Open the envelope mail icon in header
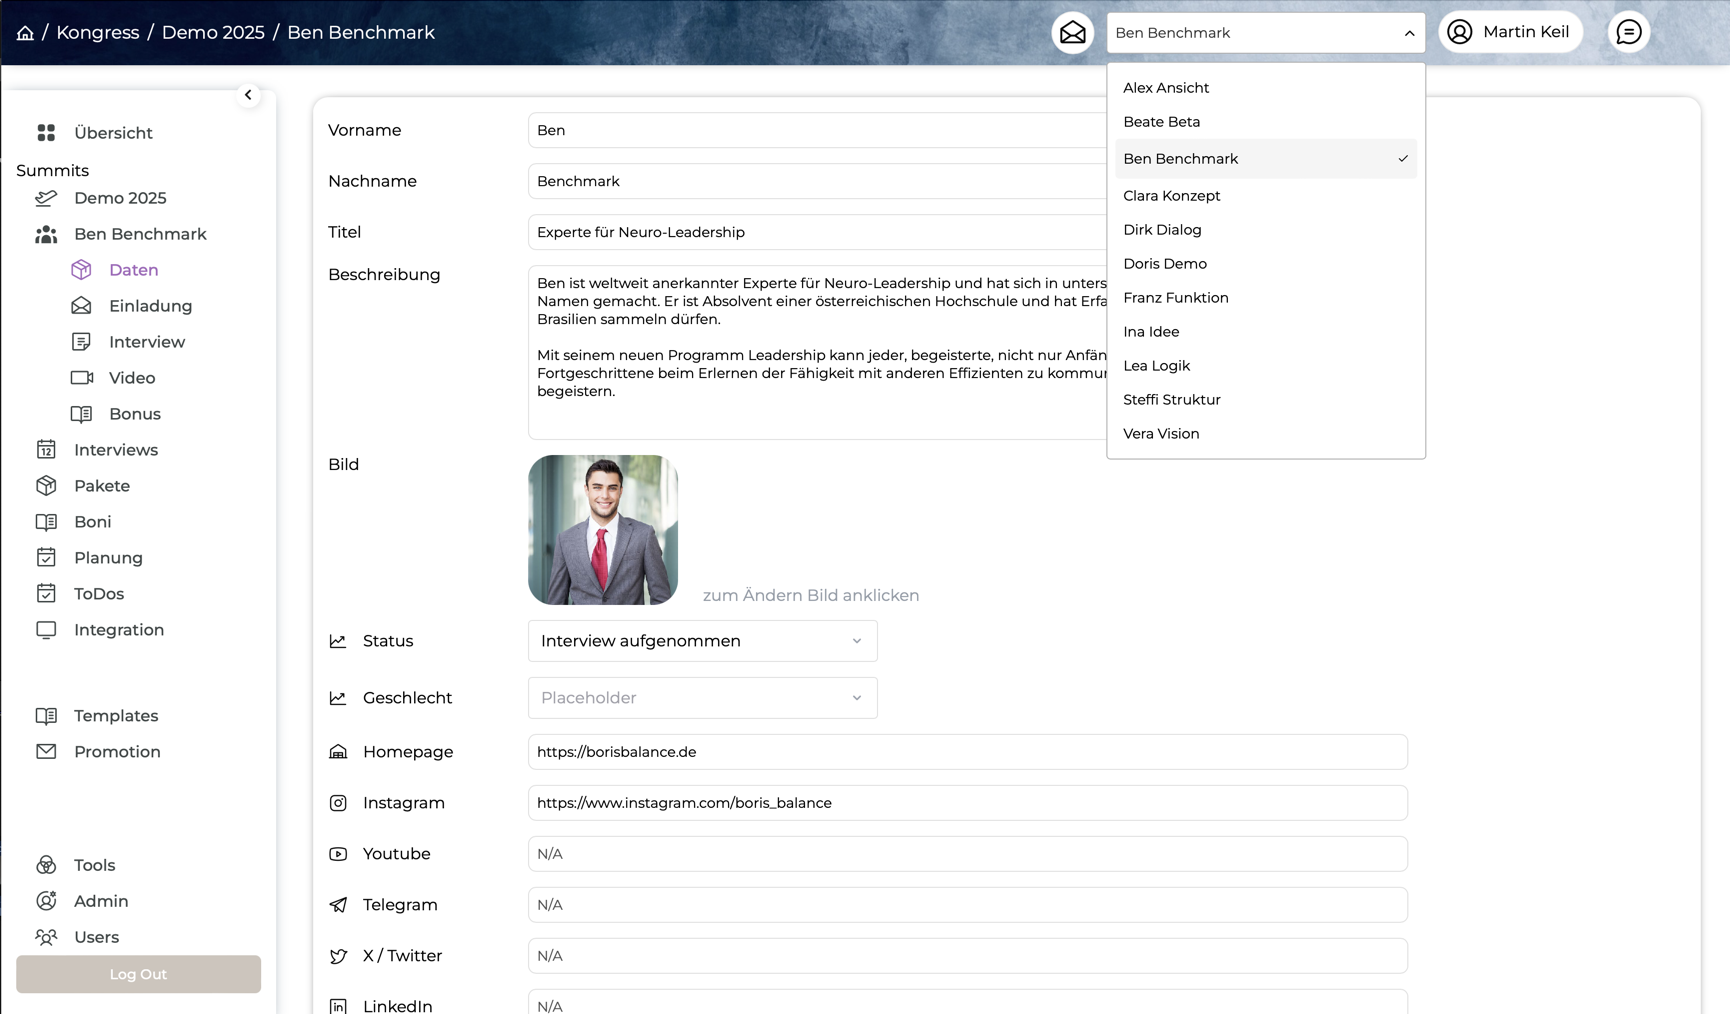This screenshot has height=1014, width=1730. coord(1072,33)
